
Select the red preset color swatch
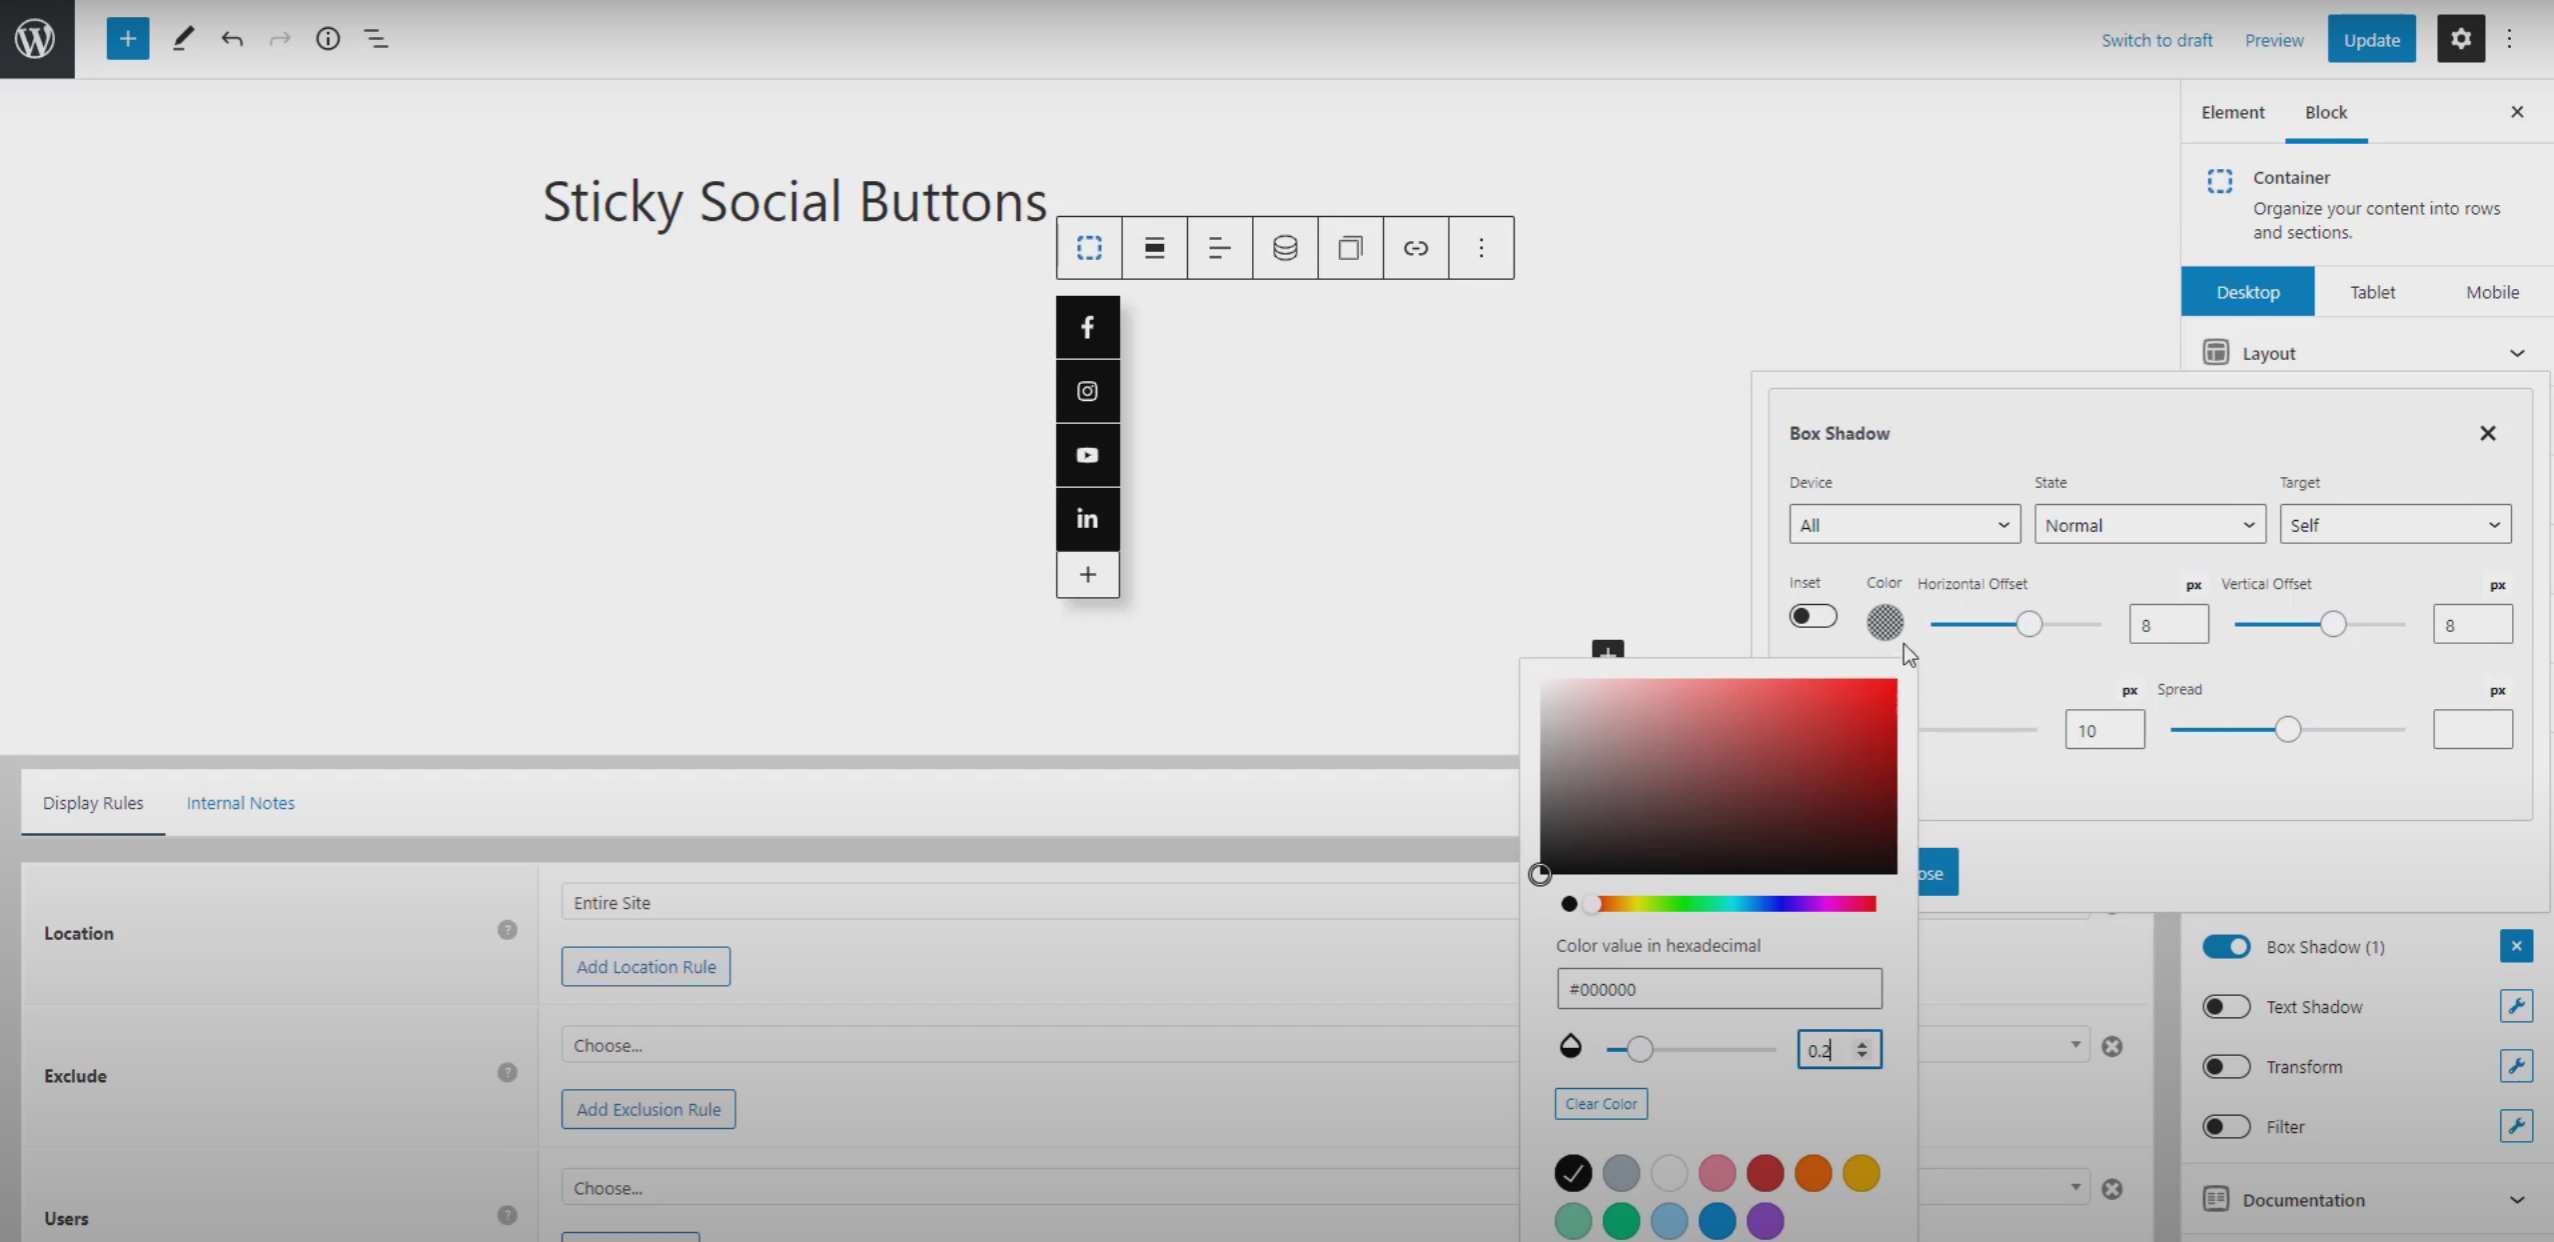[1766, 1173]
